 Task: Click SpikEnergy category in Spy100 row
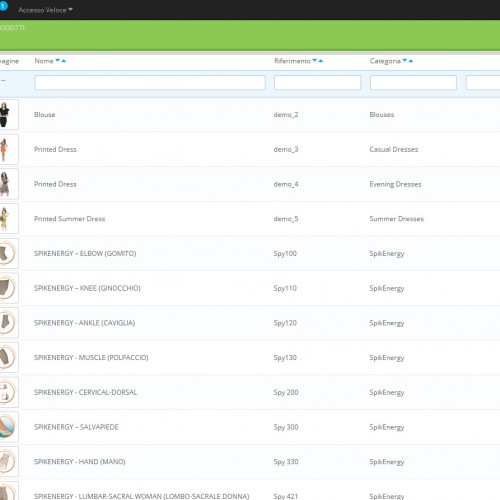pyautogui.click(x=387, y=254)
